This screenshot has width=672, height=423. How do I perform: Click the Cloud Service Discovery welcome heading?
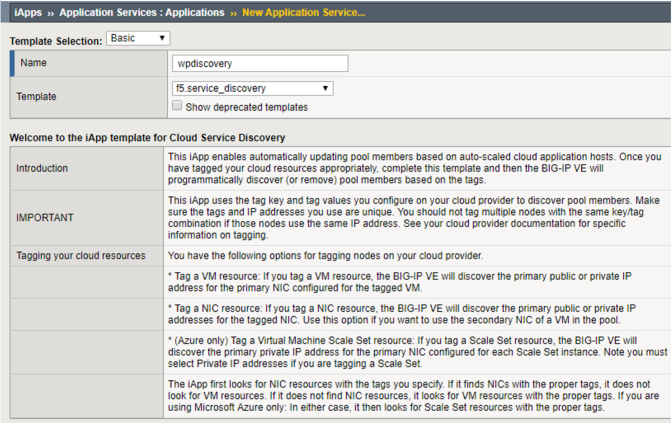click(x=147, y=138)
